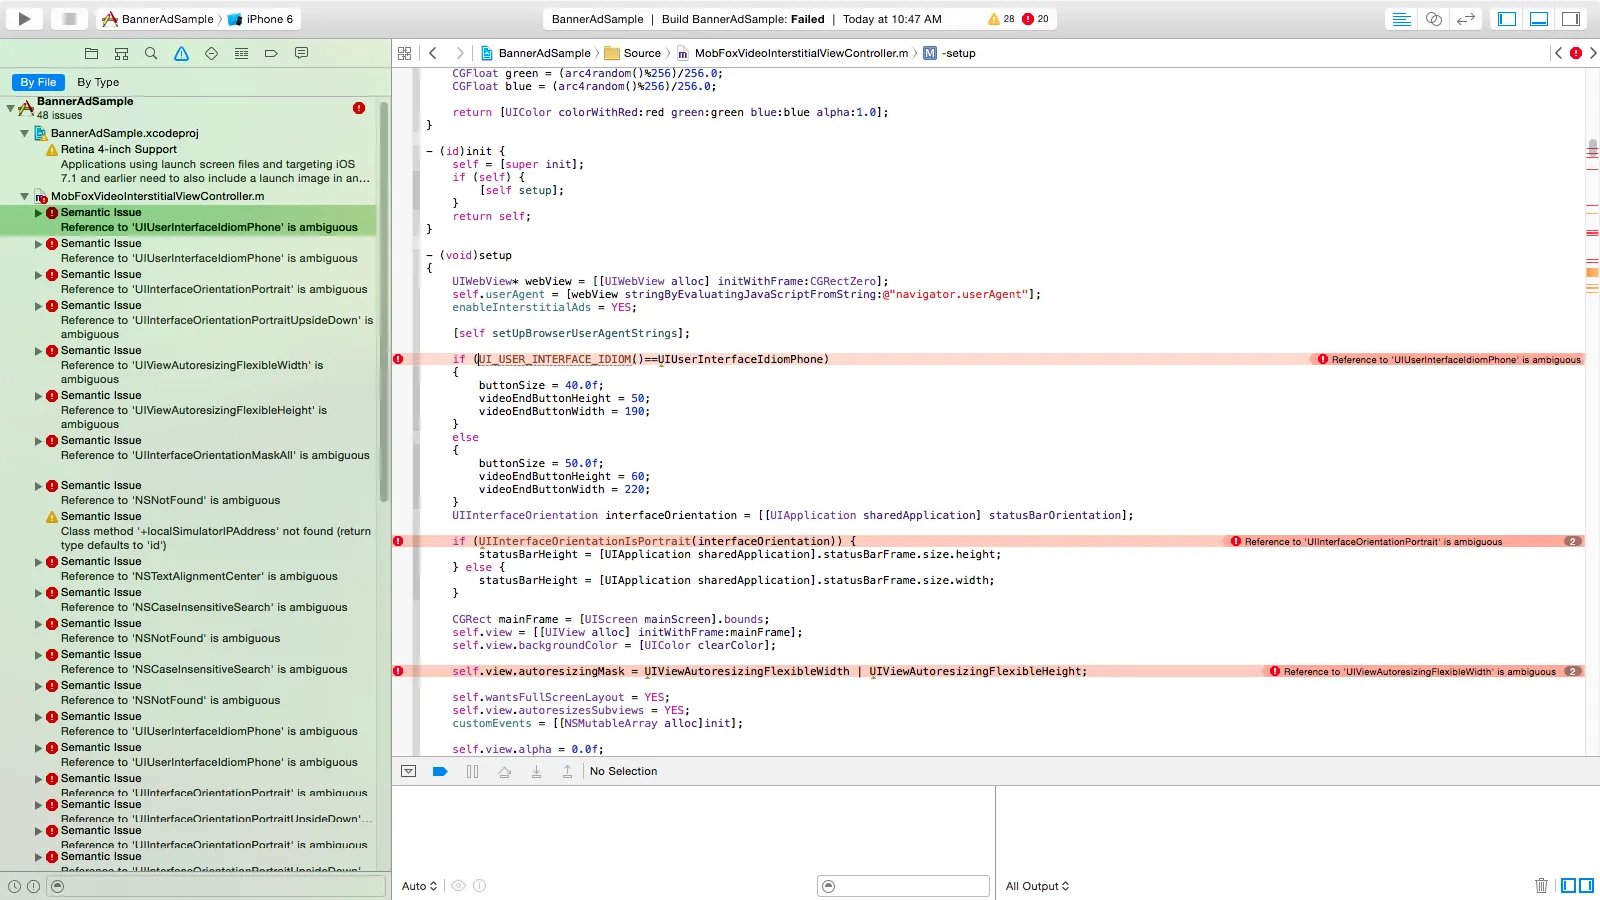The height and width of the screenshot is (900, 1600).
Task: Select the By File grouping tab
Action: tap(38, 82)
